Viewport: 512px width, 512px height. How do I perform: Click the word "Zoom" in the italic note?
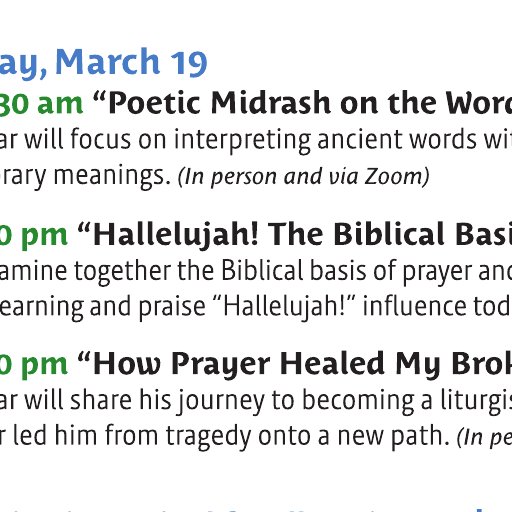click(393, 176)
